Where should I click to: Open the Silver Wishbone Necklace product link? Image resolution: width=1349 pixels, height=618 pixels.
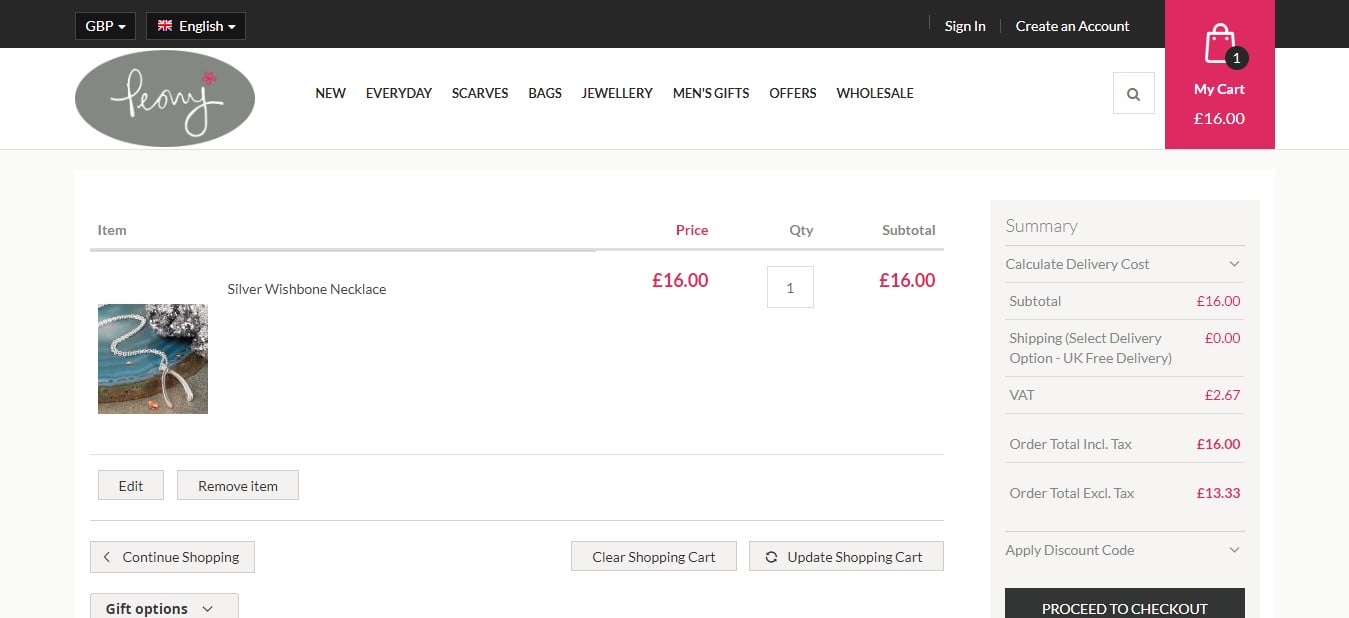point(307,289)
